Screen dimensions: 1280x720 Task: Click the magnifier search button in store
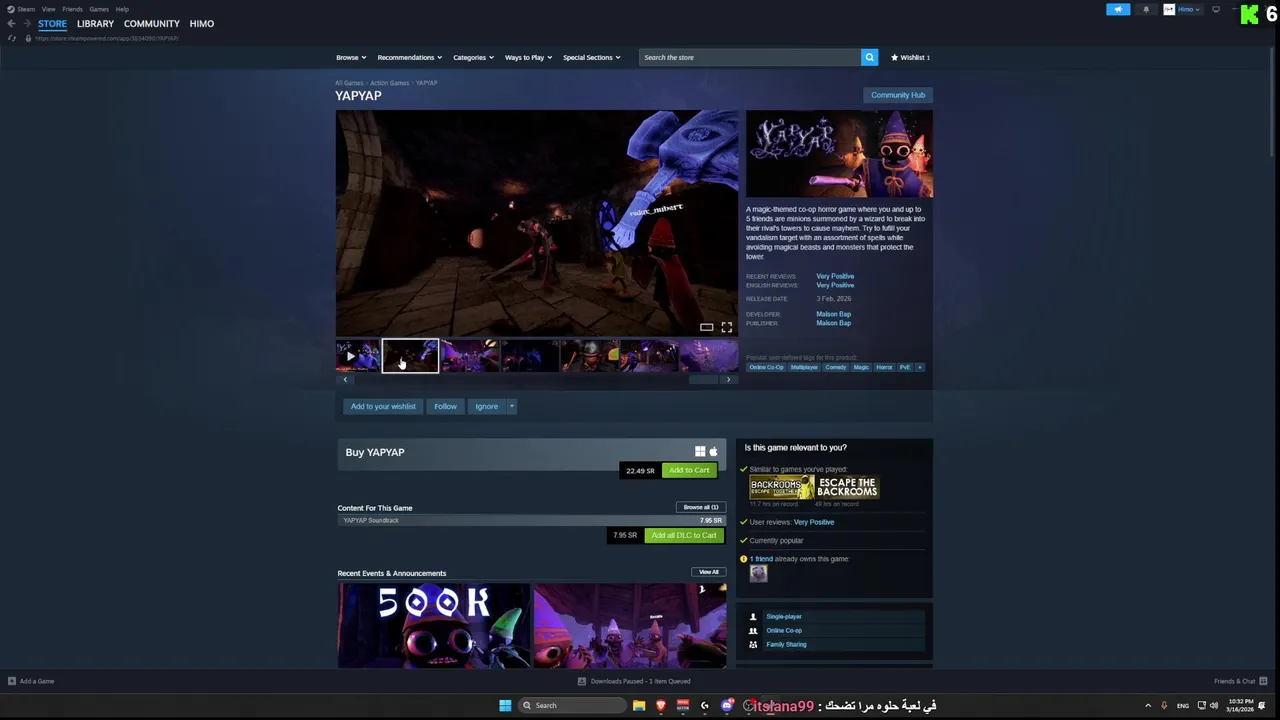pos(869,57)
